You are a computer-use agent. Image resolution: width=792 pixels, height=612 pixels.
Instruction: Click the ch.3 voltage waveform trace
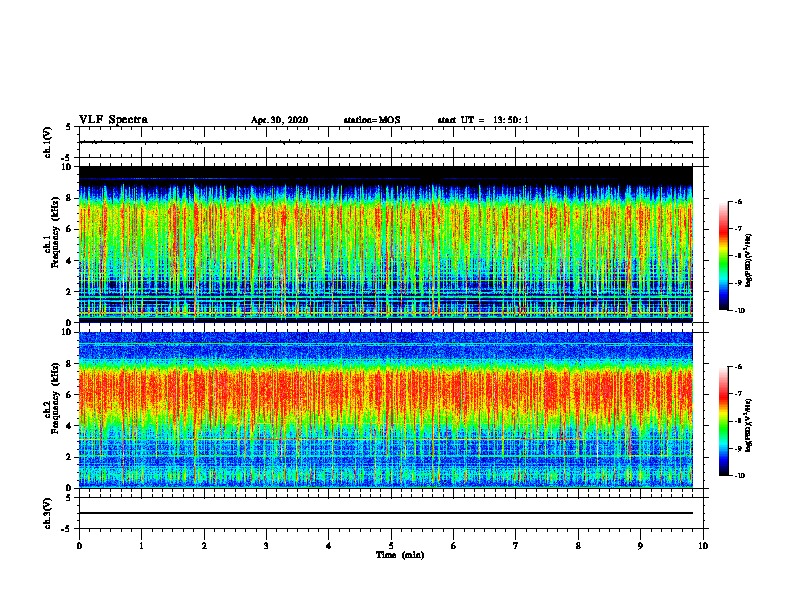(386, 513)
